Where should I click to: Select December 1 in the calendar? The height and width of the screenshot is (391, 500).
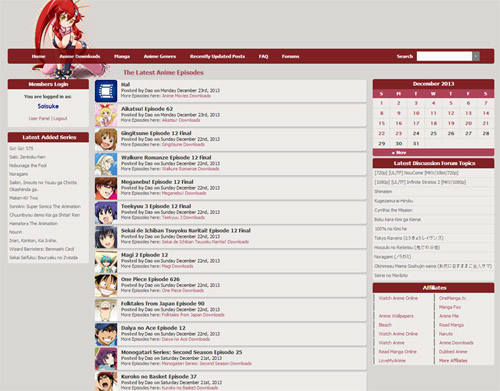382,103
